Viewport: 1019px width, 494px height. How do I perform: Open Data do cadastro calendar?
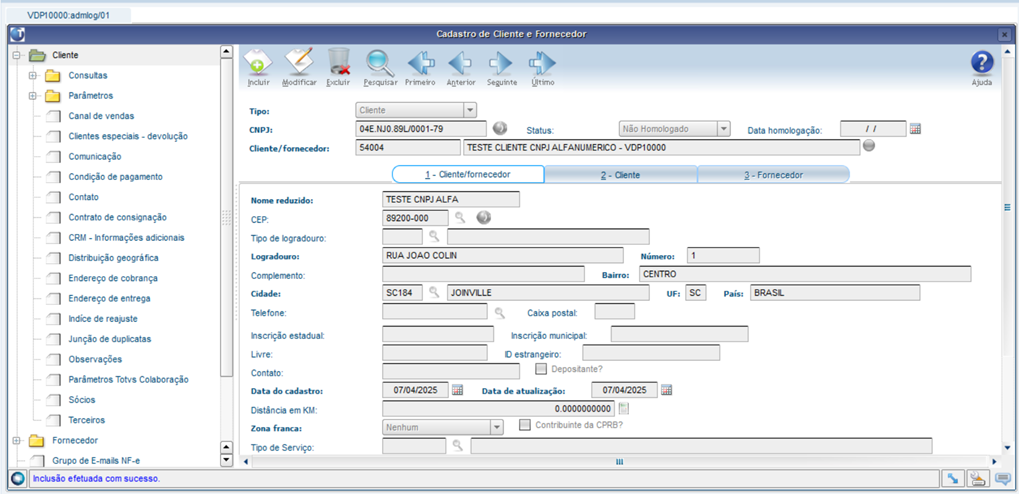[457, 390]
